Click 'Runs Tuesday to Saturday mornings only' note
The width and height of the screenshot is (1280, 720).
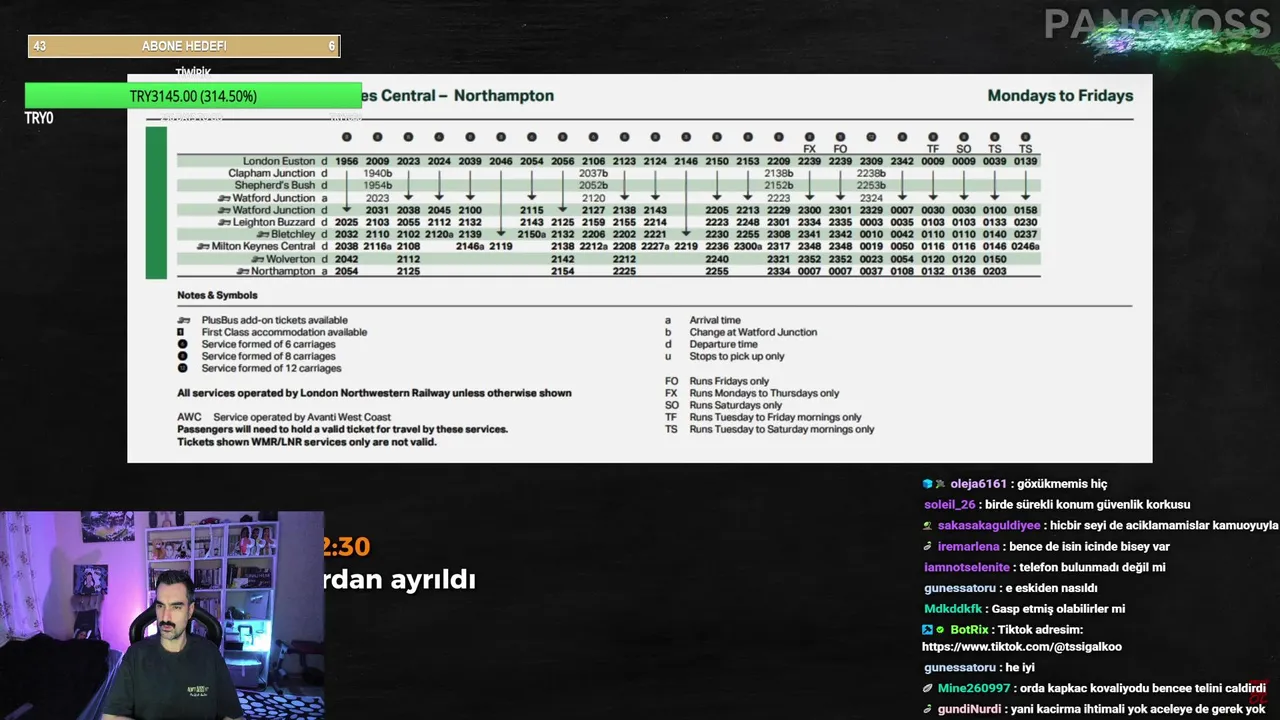782,429
